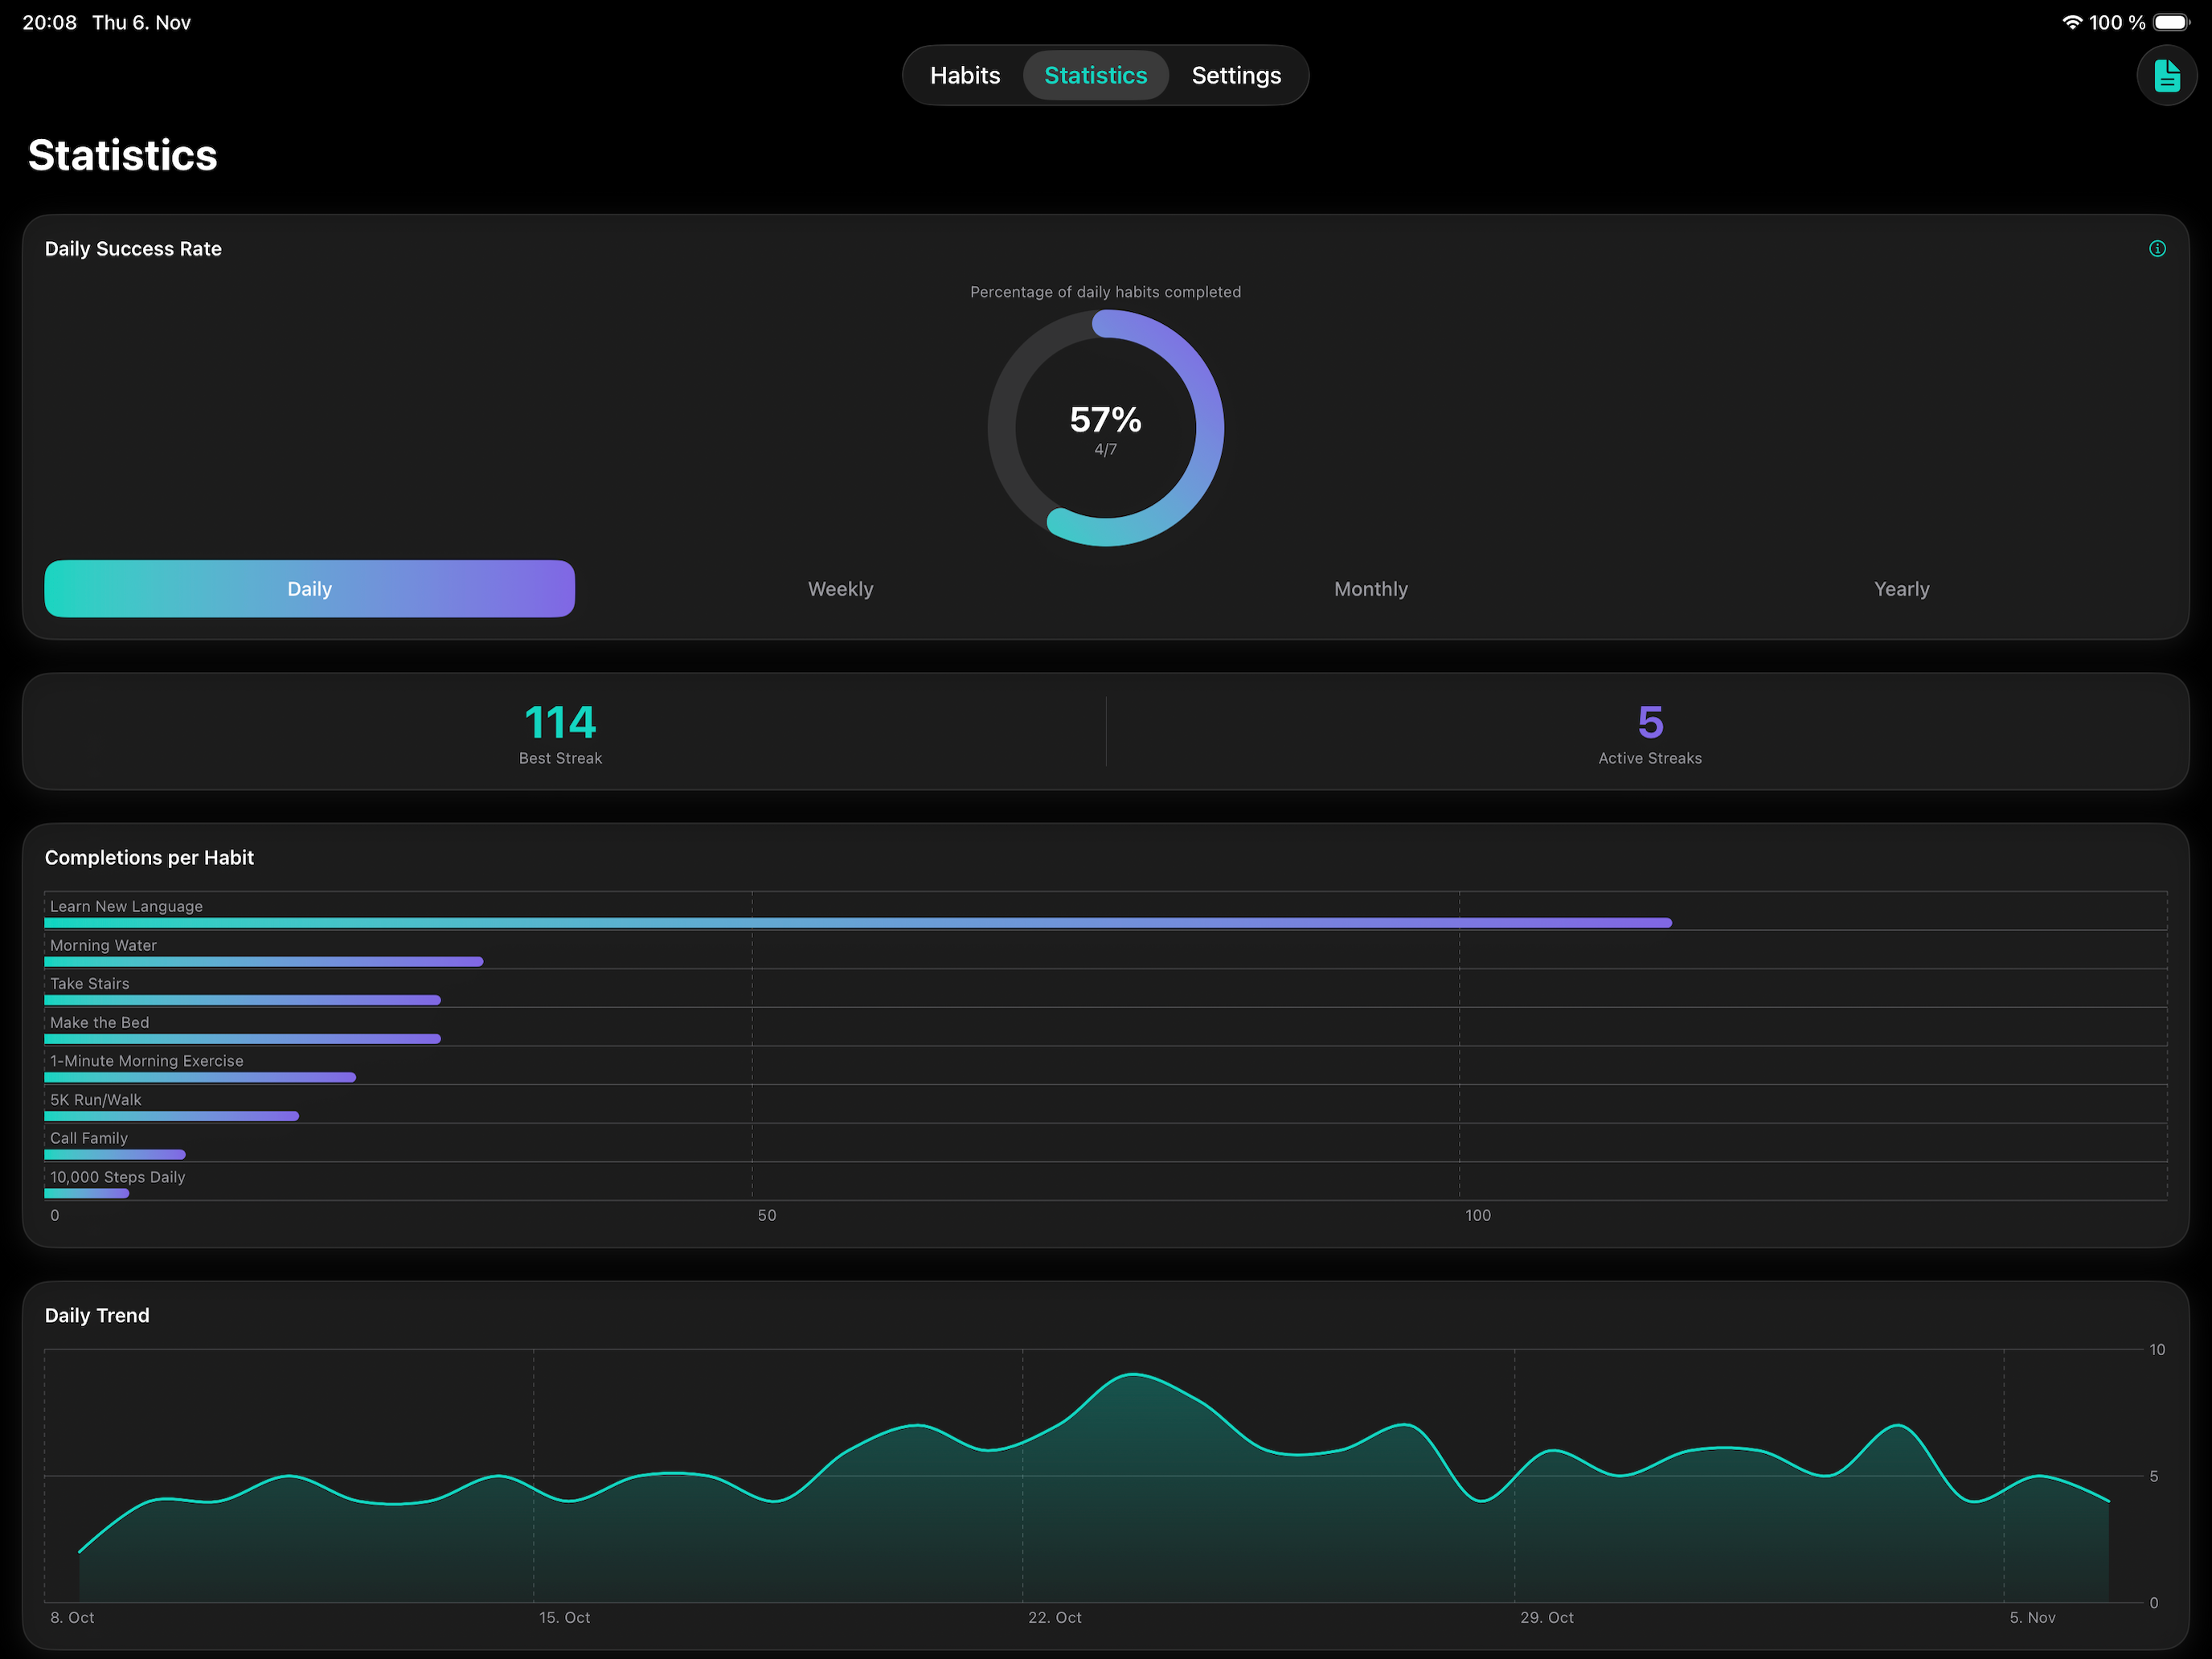Check the Wi-Fi status icon
The height and width of the screenshot is (1659, 2212).
click(x=2072, y=22)
